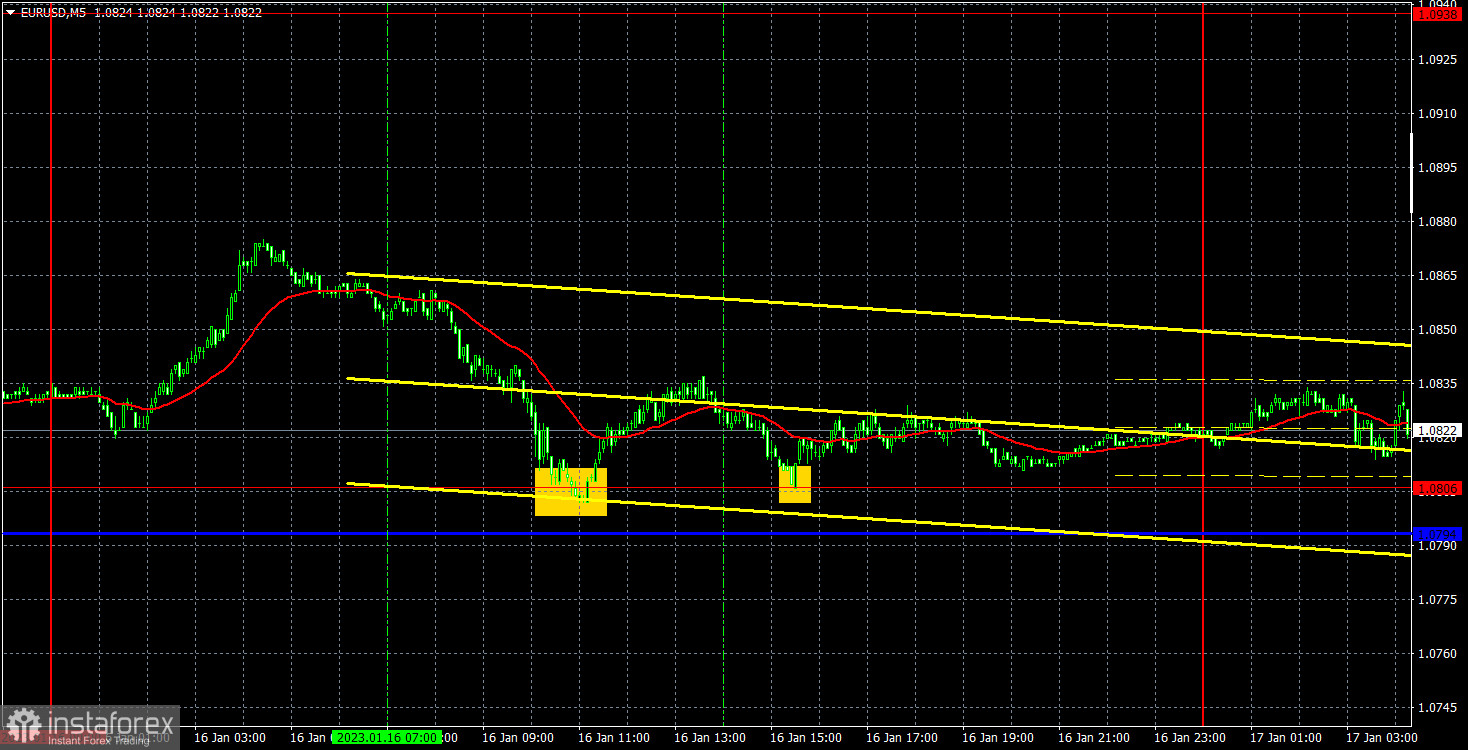Screen dimensions: 1468x750
Task: Select the red vertical line near 16 Jan 23:00
Action: pos(1202,365)
